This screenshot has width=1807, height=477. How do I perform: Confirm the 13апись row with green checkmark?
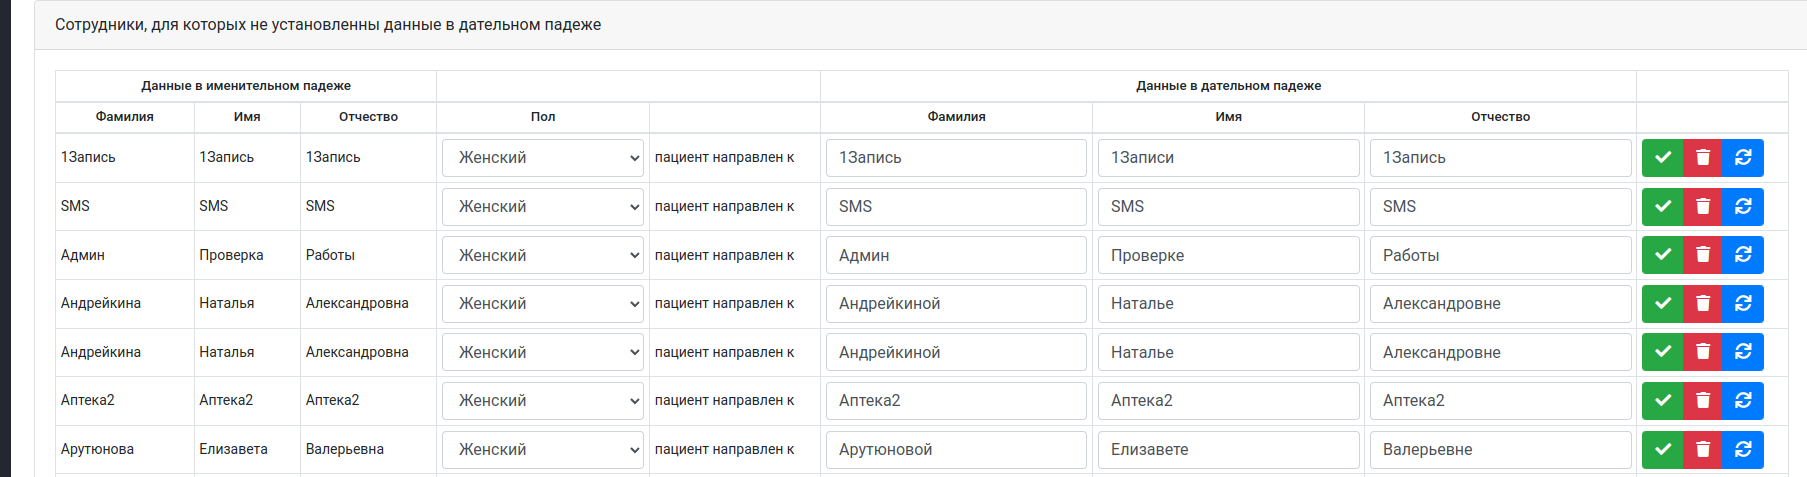point(1662,158)
